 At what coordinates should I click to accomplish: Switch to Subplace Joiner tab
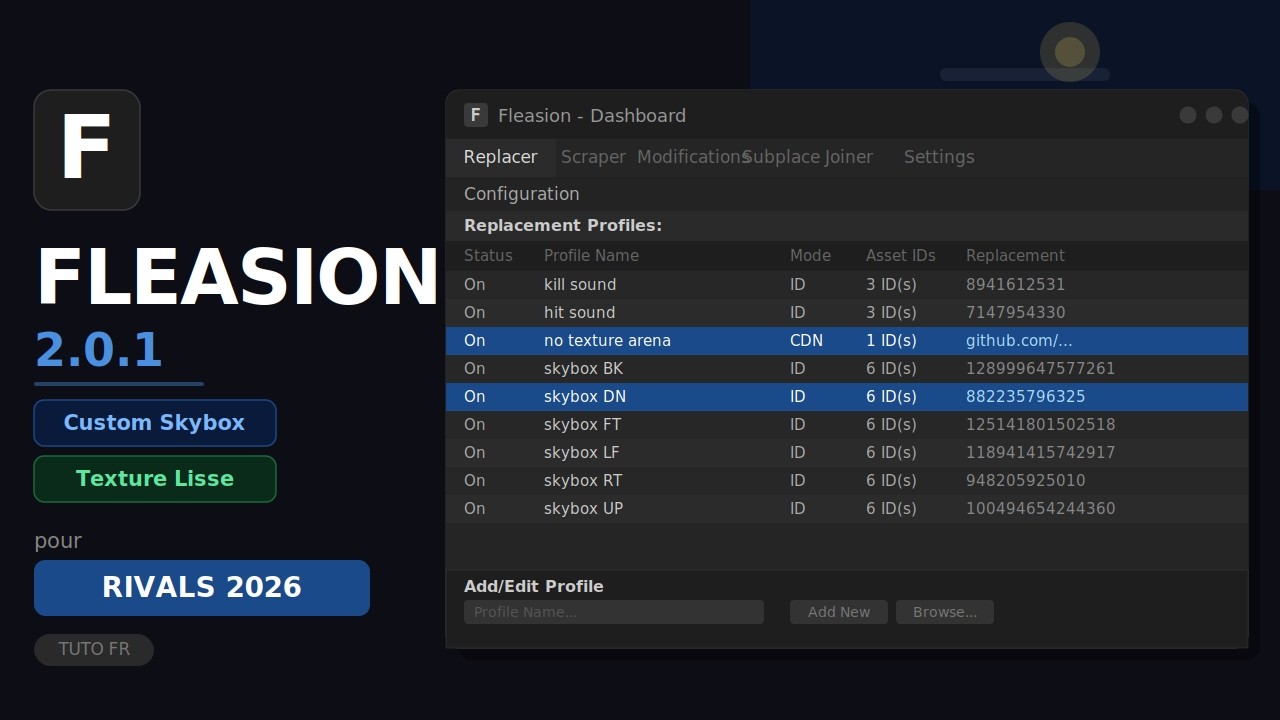pos(808,157)
